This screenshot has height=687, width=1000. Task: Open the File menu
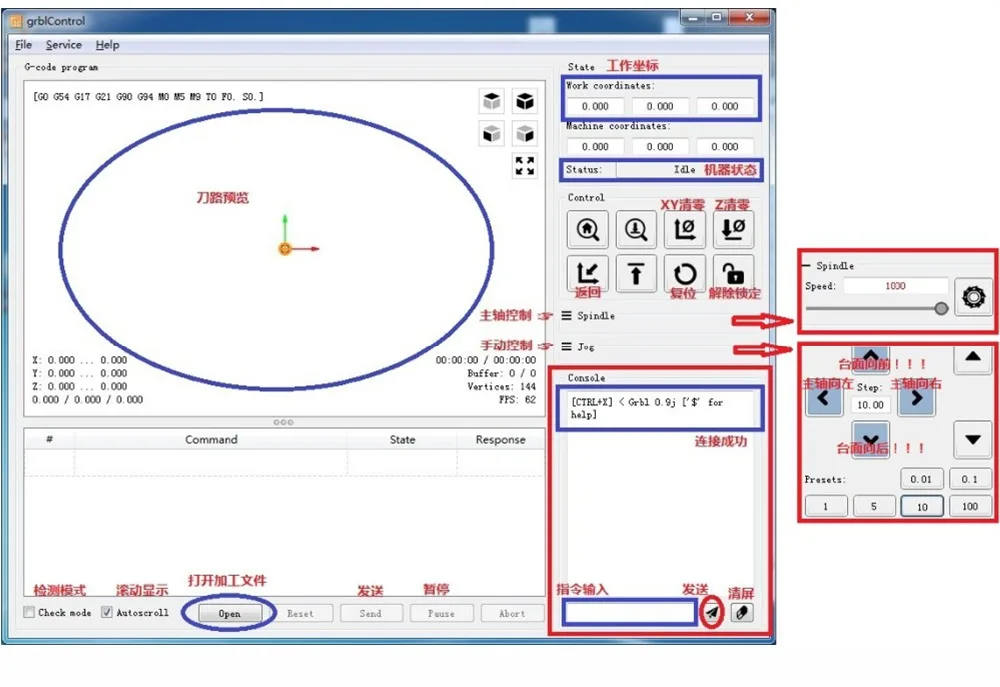(24, 45)
